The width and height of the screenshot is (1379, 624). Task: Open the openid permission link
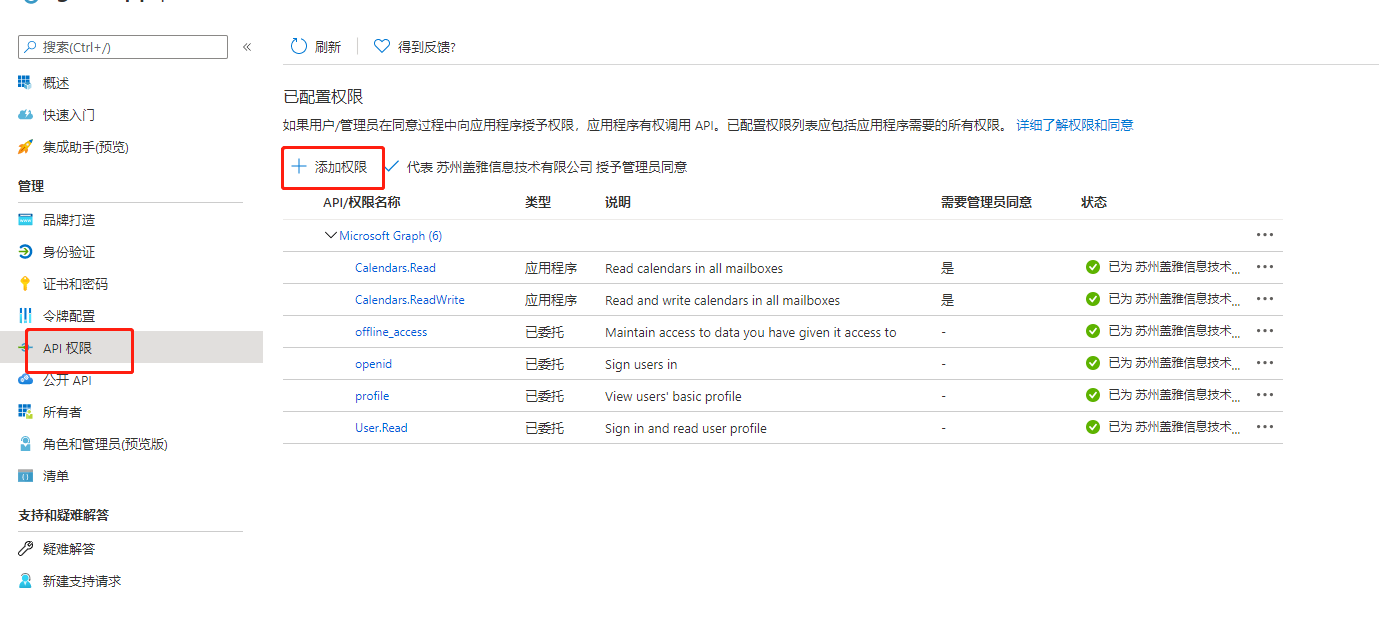tap(373, 364)
